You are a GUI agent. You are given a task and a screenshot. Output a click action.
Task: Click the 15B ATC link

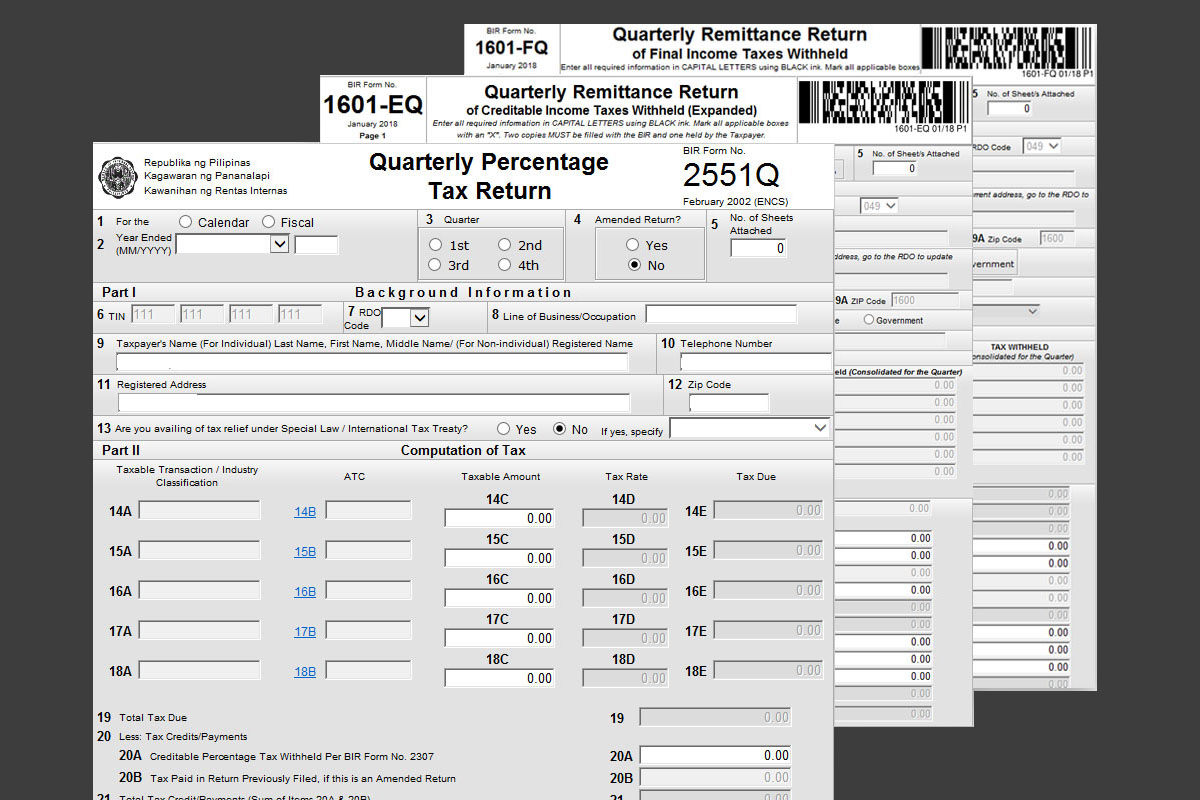pos(304,551)
